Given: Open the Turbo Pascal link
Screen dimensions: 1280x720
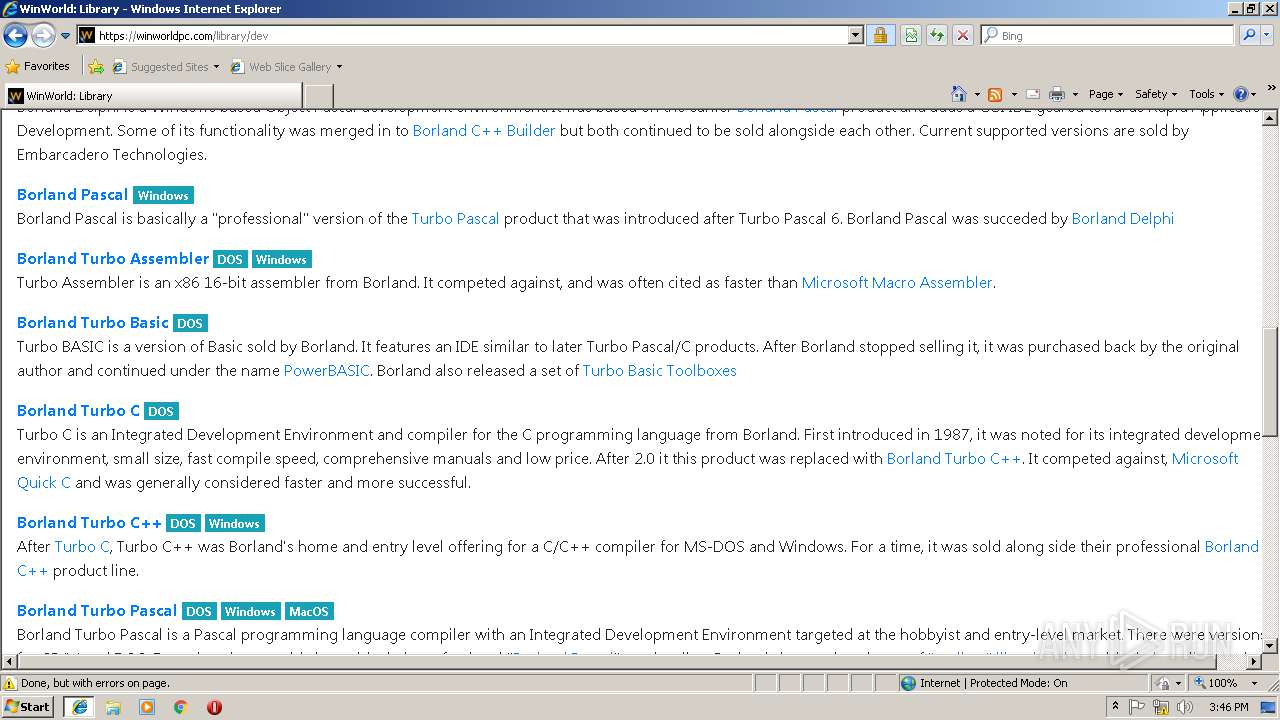Looking at the screenshot, I should coord(455,218).
